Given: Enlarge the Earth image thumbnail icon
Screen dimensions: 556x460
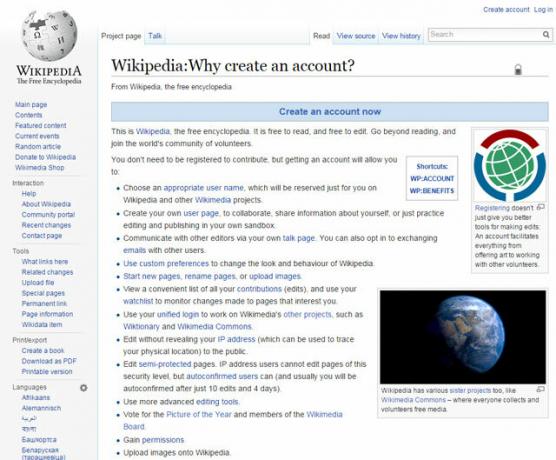Looking at the screenshot, I should click(540, 389).
